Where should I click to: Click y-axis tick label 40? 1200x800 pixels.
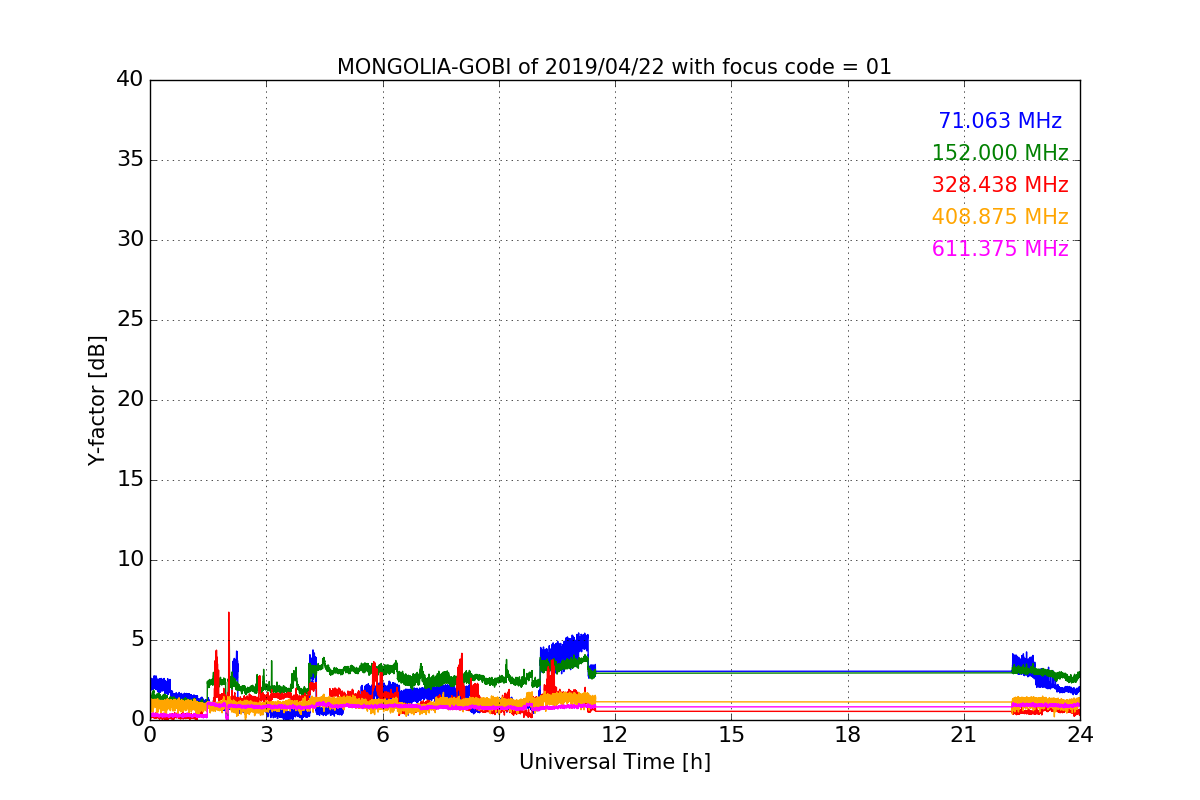130,80
